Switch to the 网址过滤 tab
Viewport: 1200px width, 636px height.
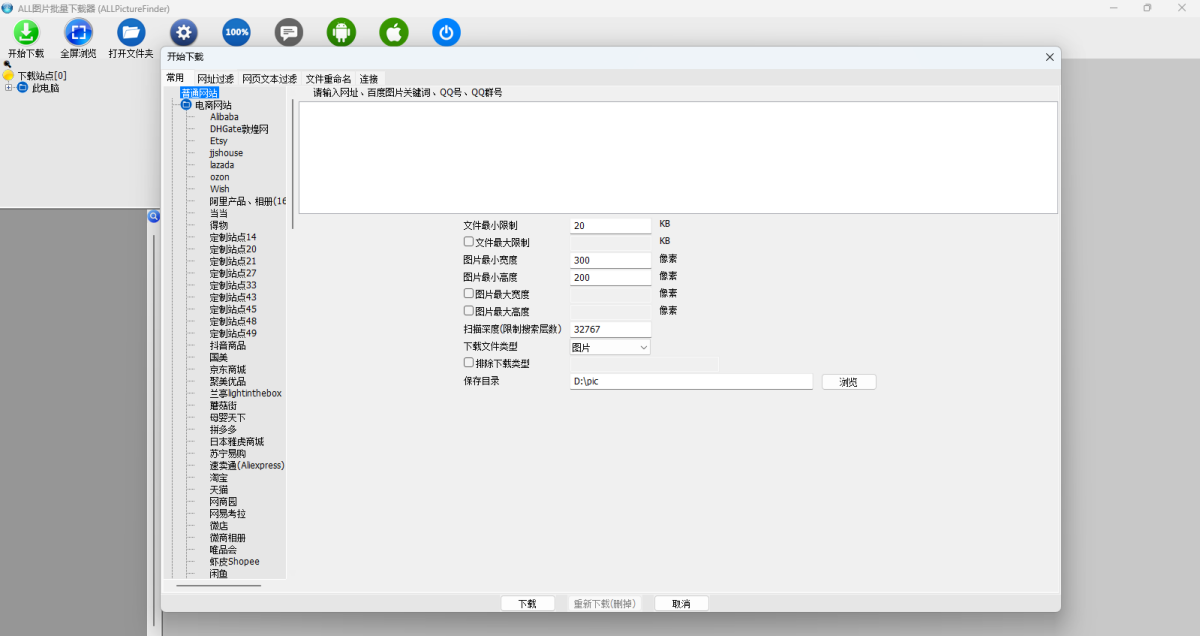tap(215, 78)
